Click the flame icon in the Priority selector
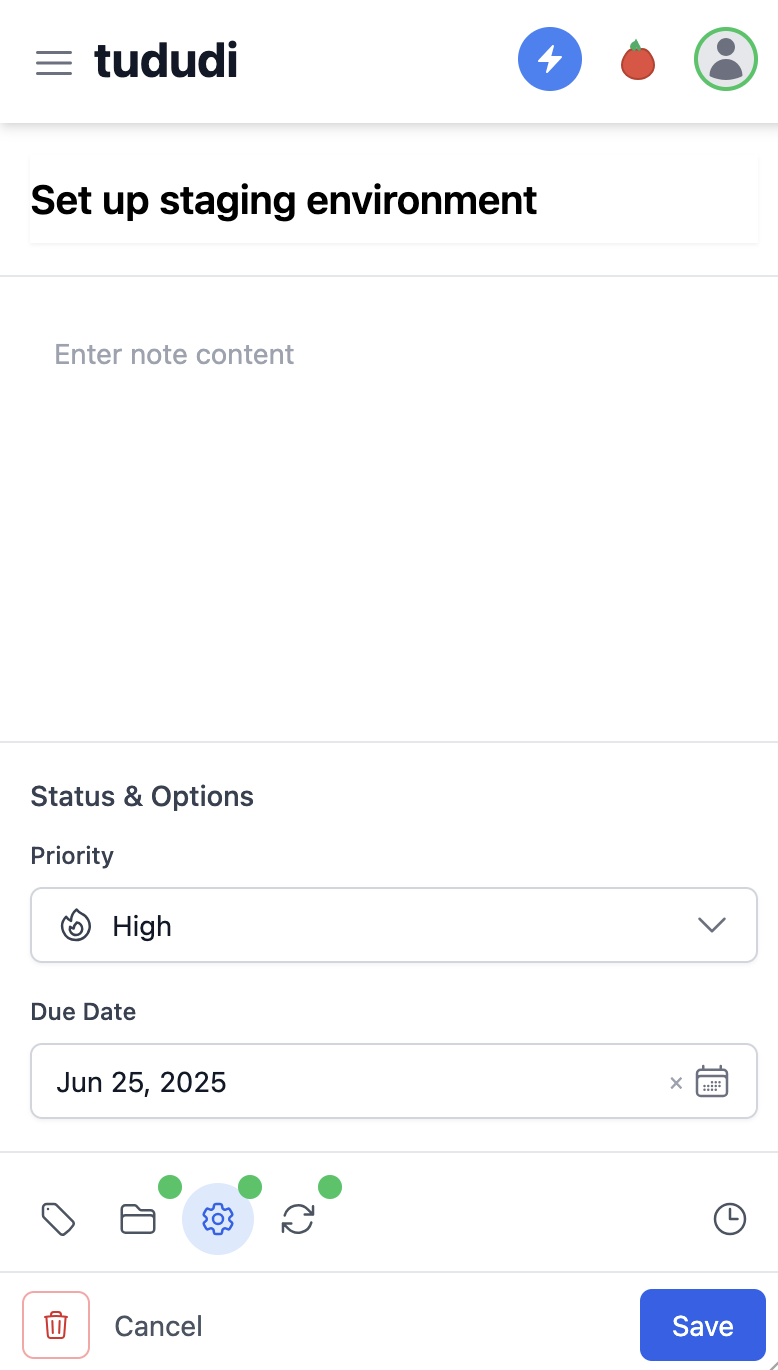Image resolution: width=778 pixels, height=1370 pixels. (x=75, y=925)
